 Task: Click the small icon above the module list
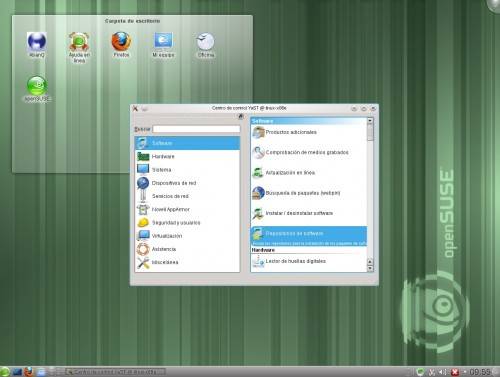tap(241, 116)
